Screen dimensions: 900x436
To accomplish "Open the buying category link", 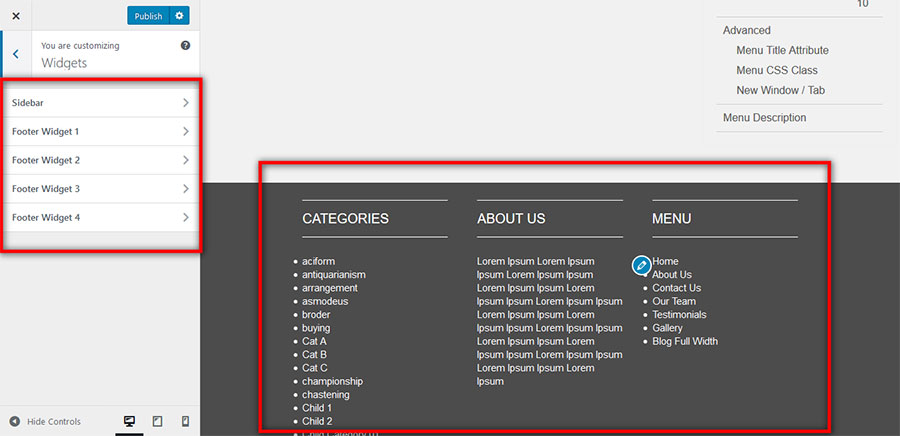I will point(316,328).
